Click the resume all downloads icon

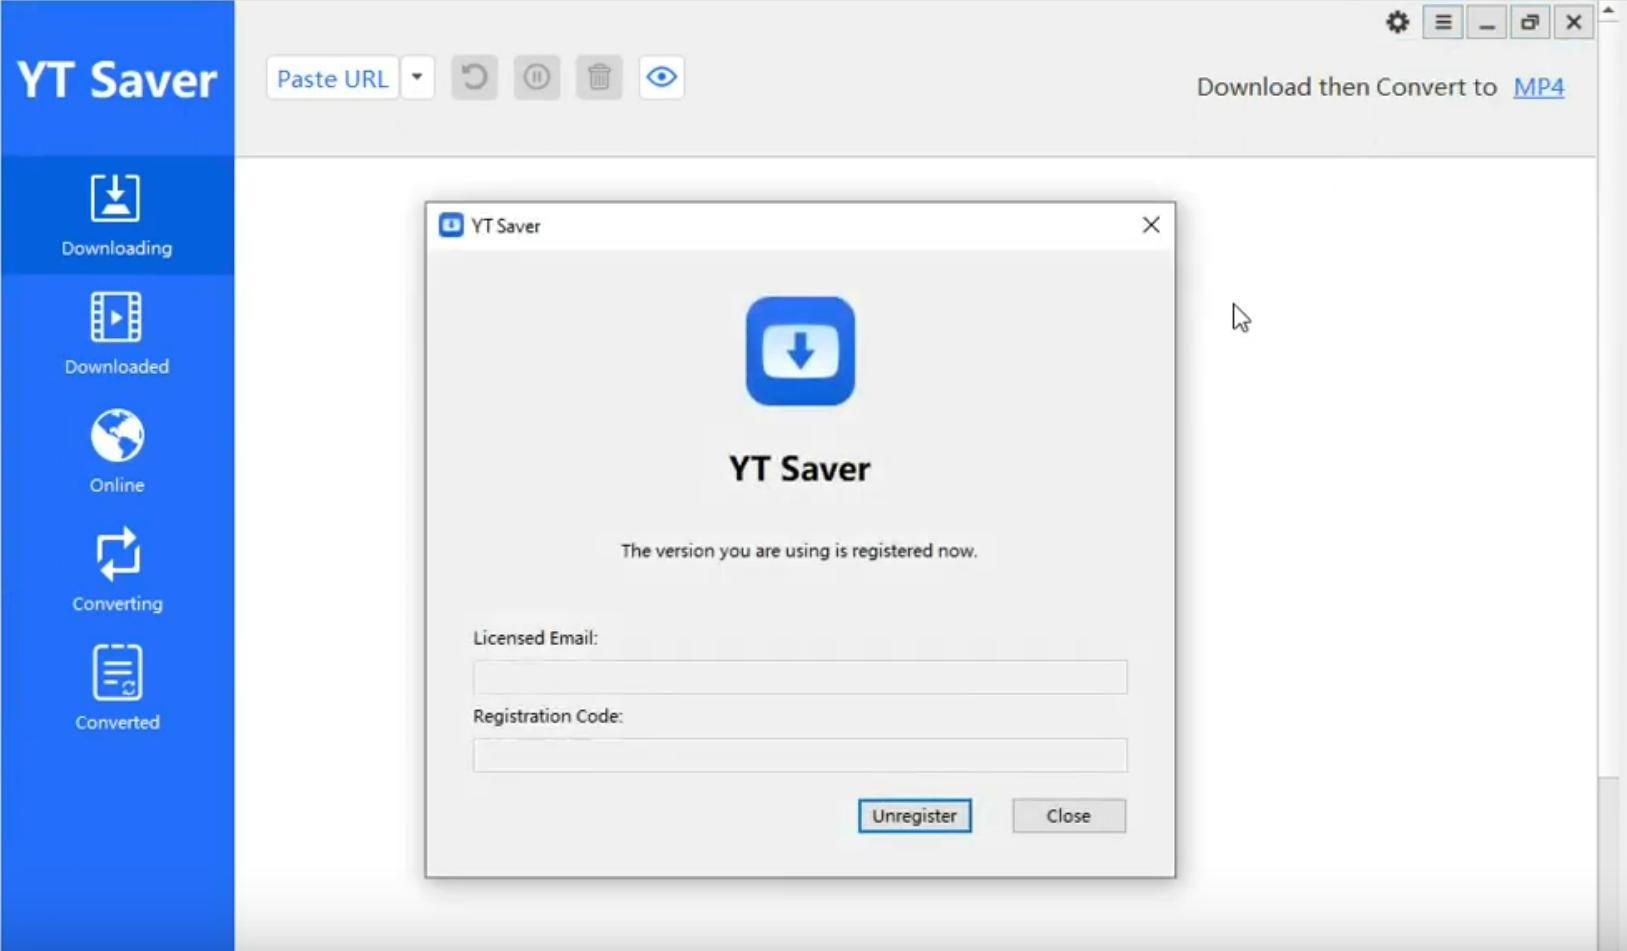[x=474, y=77]
